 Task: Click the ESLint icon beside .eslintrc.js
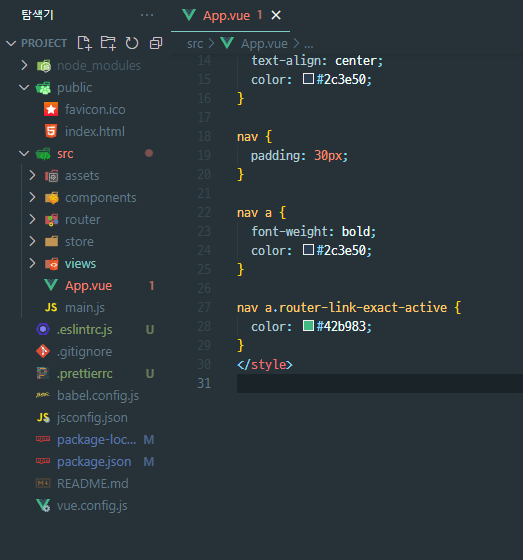43,329
